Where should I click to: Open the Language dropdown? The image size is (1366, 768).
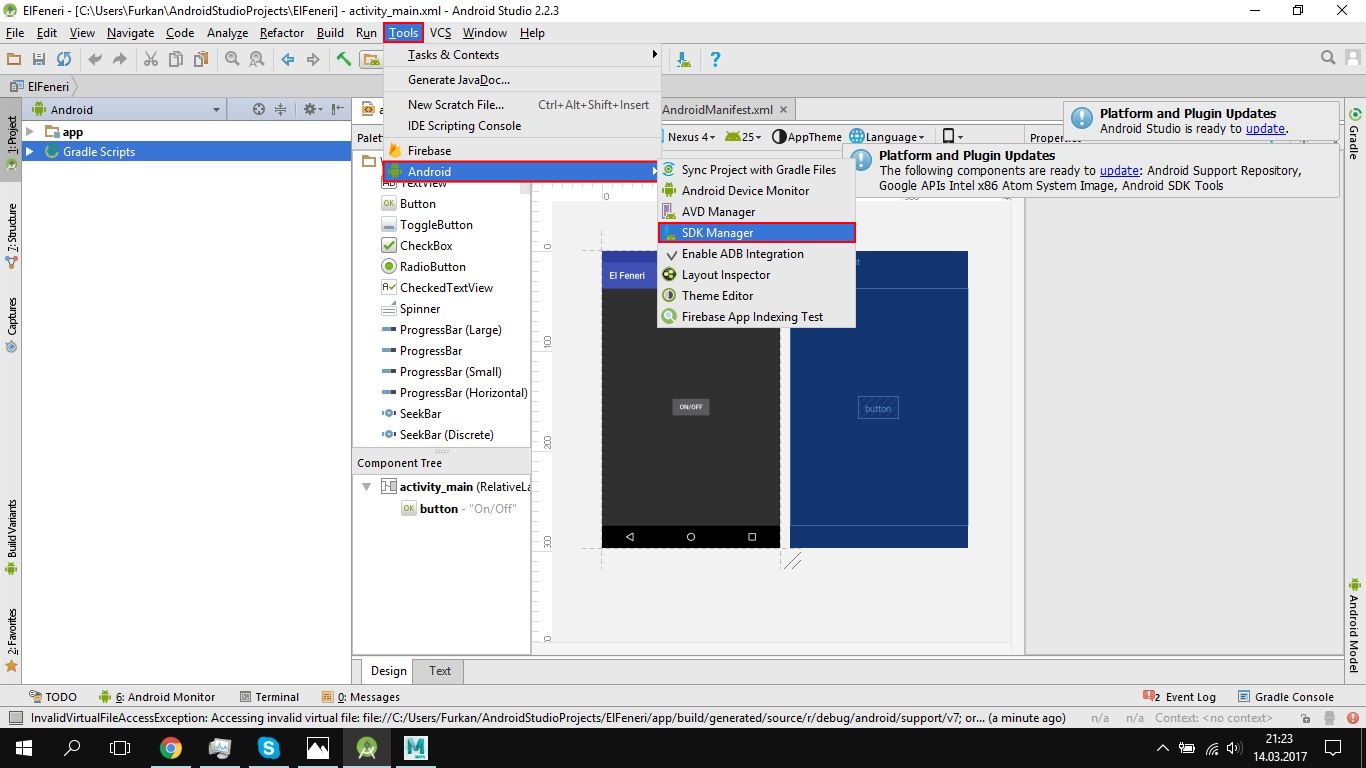pos(888,137)
